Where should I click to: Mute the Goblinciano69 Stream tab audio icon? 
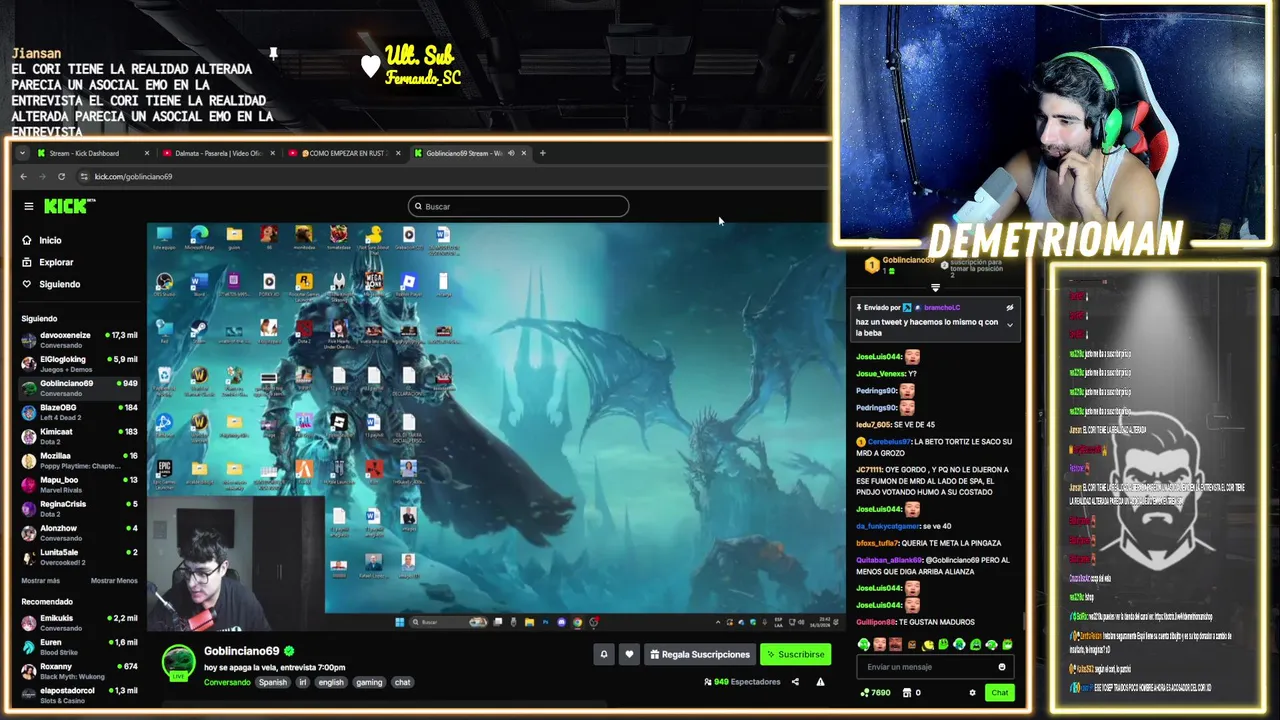click(x=511, y=153)
